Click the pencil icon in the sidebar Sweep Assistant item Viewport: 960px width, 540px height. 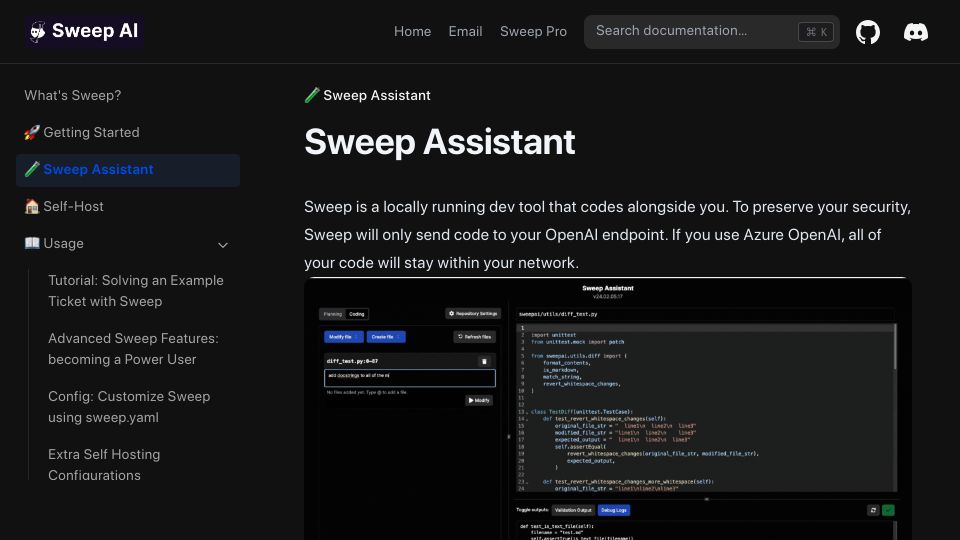(32, 170)
